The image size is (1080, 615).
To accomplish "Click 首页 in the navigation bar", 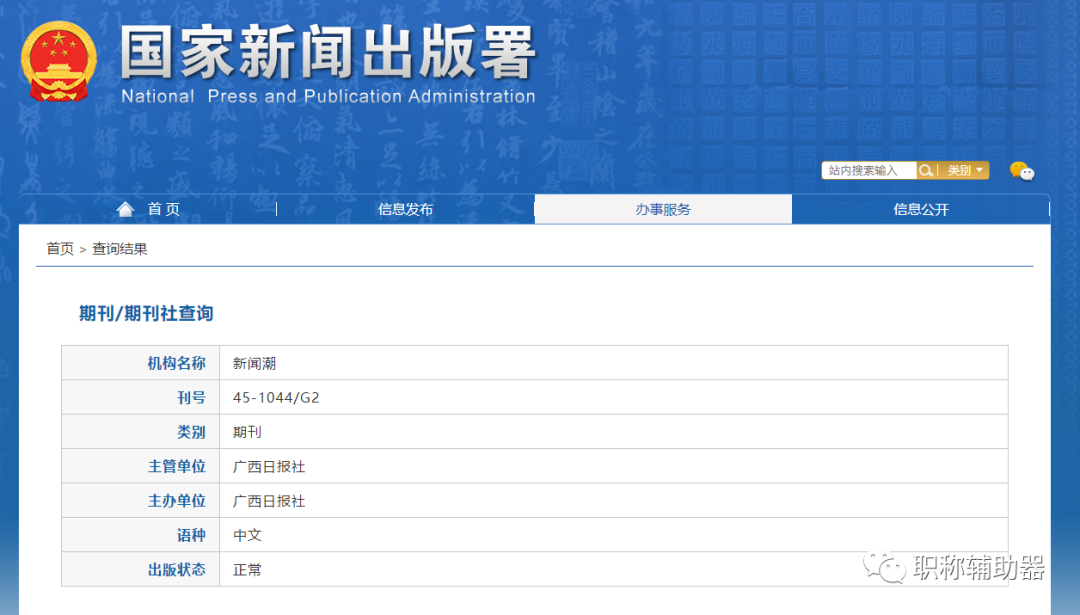I will [162, 209].
